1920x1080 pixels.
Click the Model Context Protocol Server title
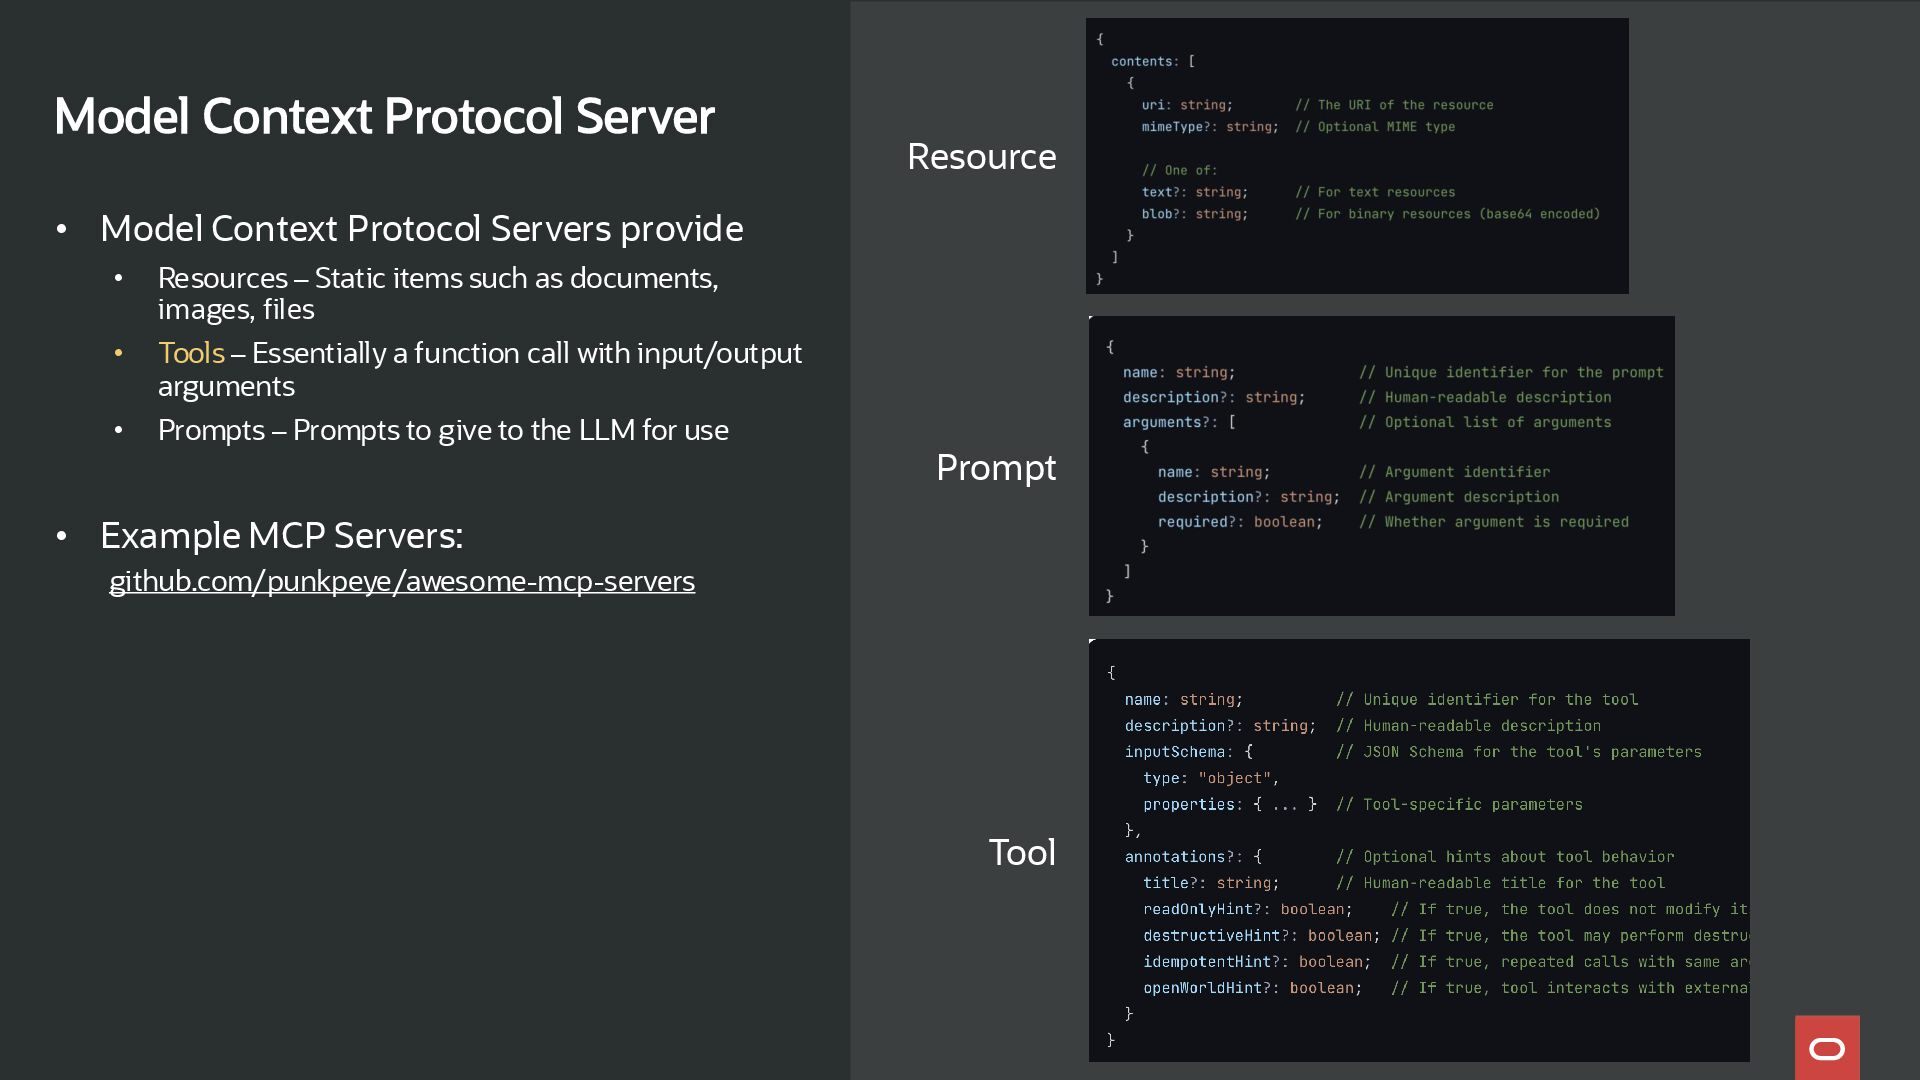click(384, 116)
